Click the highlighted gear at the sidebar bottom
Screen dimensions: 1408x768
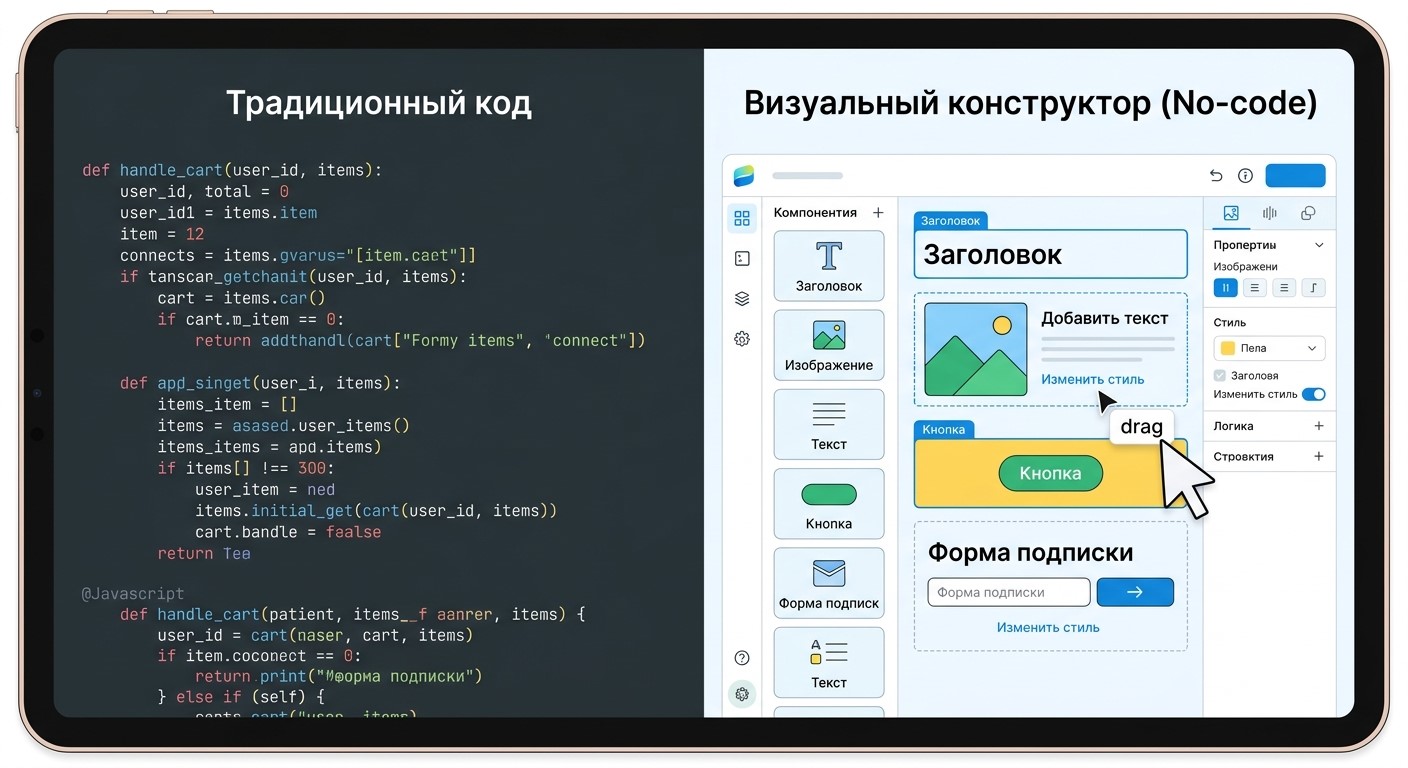tap(742, 694)
